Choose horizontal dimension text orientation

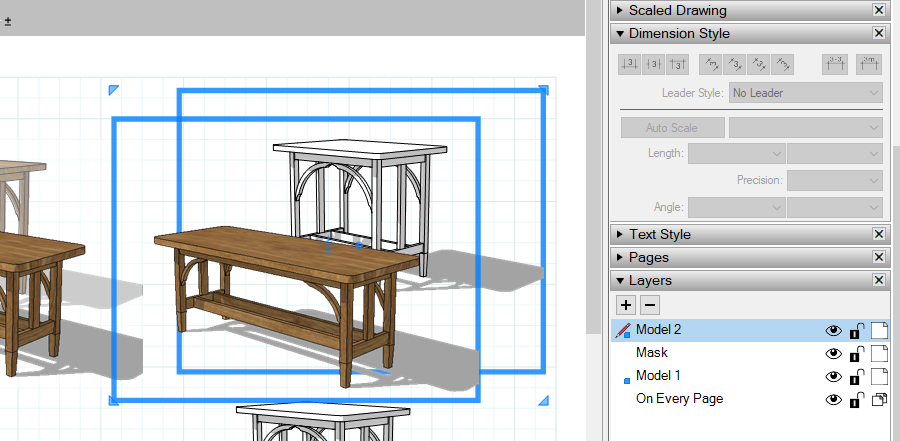(x=734, y=64)
